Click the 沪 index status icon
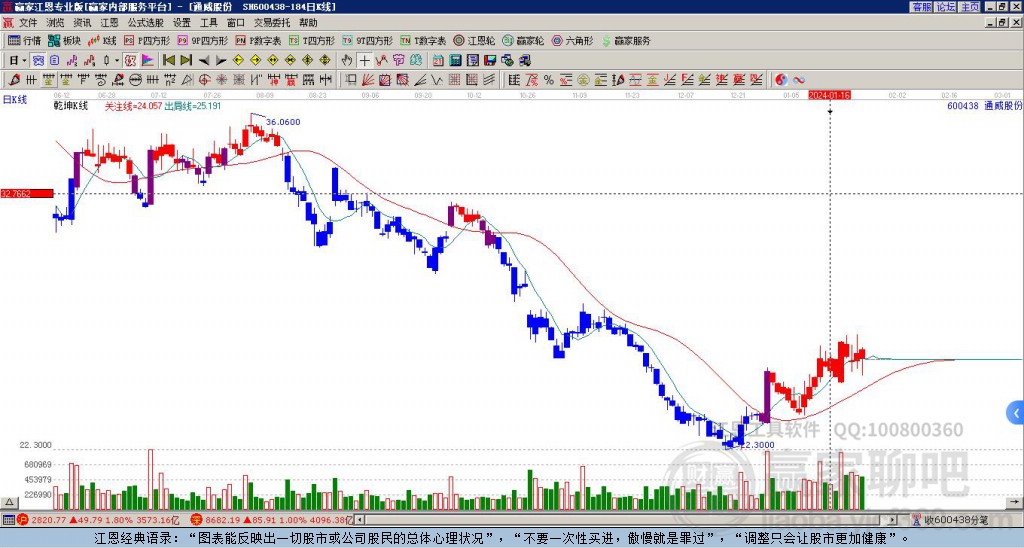Screen dimensions: 1024x548 23,520
